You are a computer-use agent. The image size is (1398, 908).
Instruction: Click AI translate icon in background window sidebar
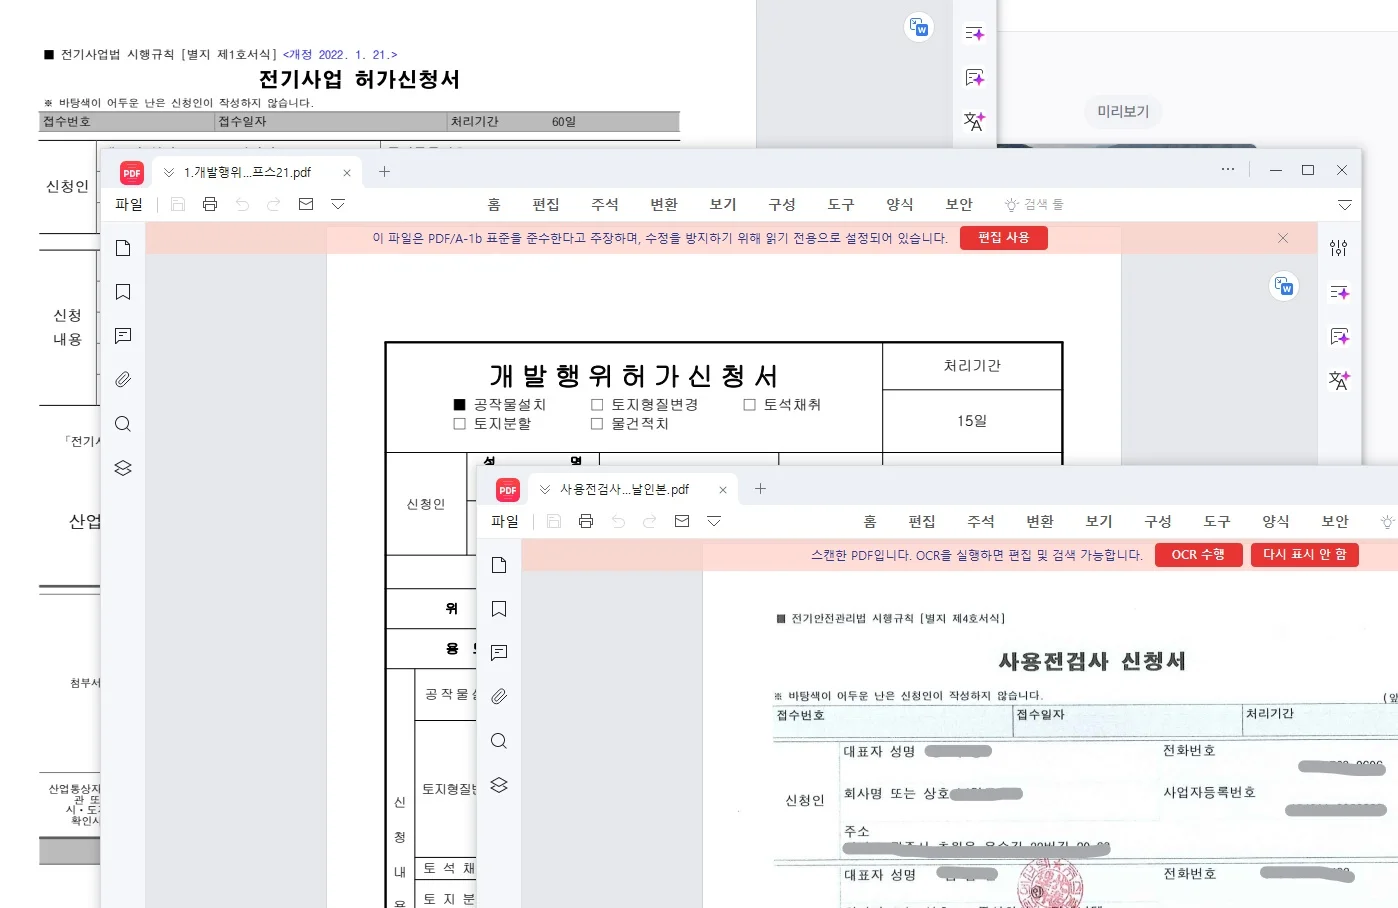coord(974,121)
